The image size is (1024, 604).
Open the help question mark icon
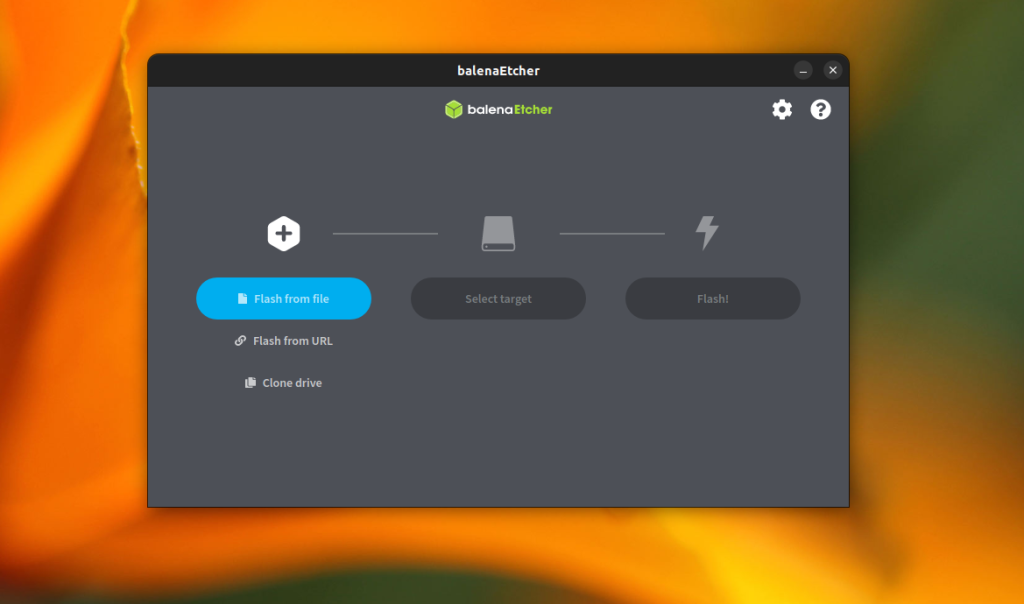[x=820, y=109]
